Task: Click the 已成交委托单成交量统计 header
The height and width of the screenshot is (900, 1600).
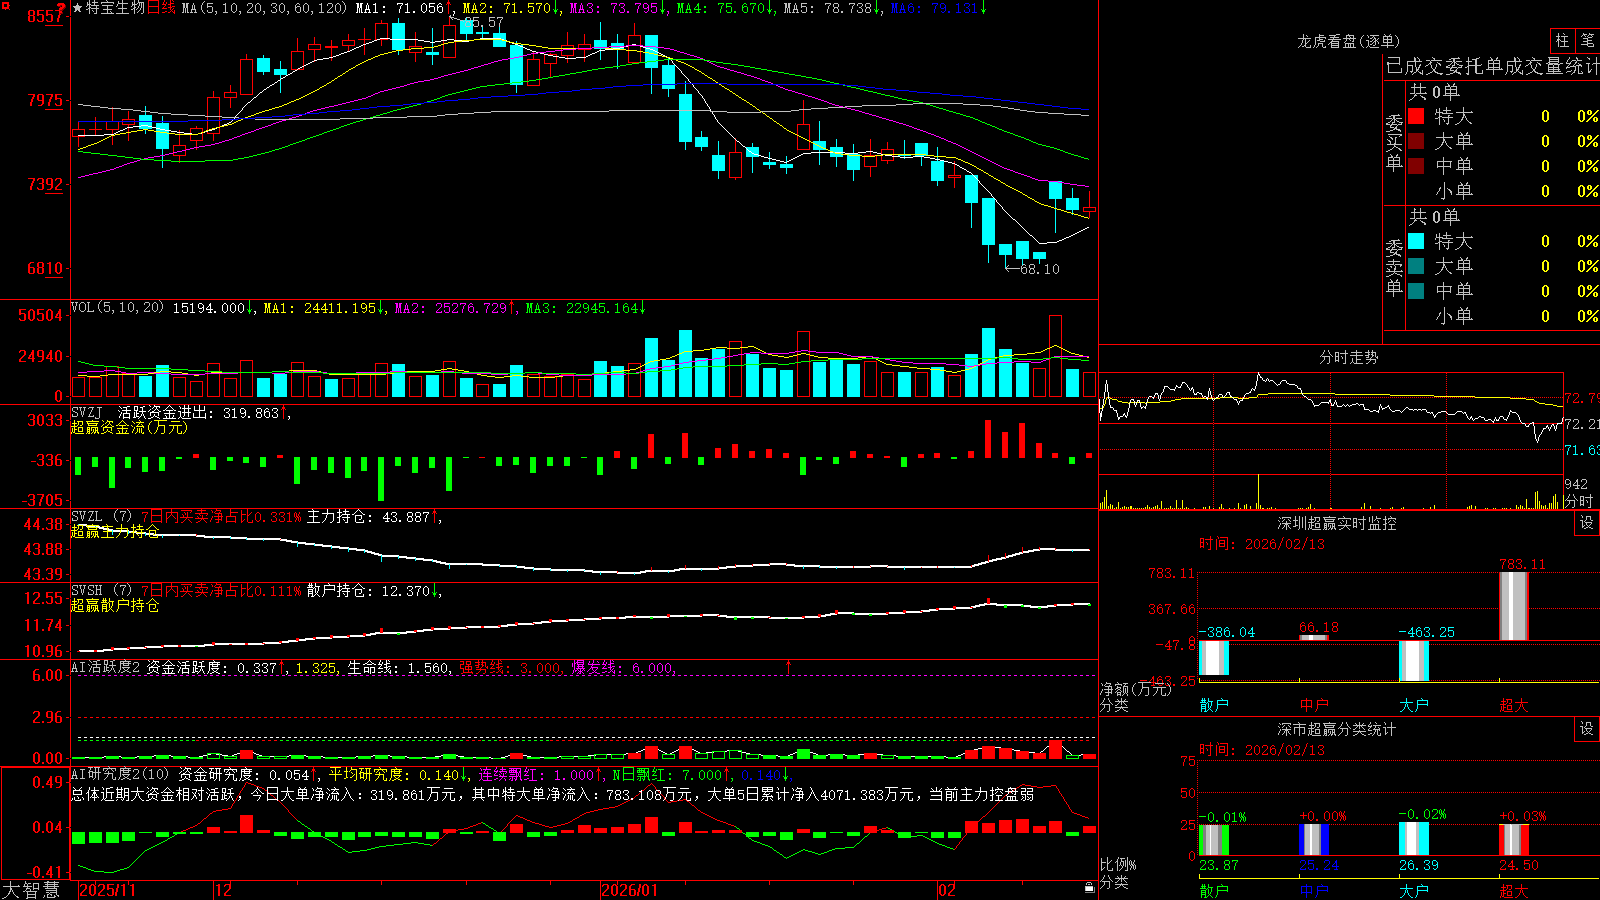Action: pos(1492,66)
